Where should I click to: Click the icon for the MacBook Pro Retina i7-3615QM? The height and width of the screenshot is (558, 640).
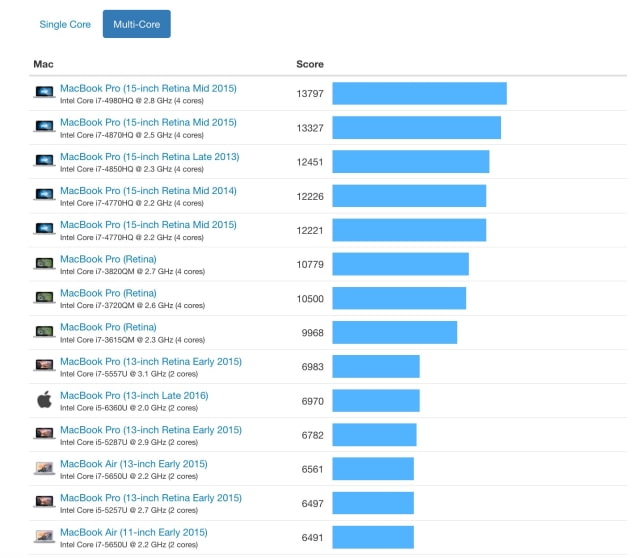click(x=44, y=331)
